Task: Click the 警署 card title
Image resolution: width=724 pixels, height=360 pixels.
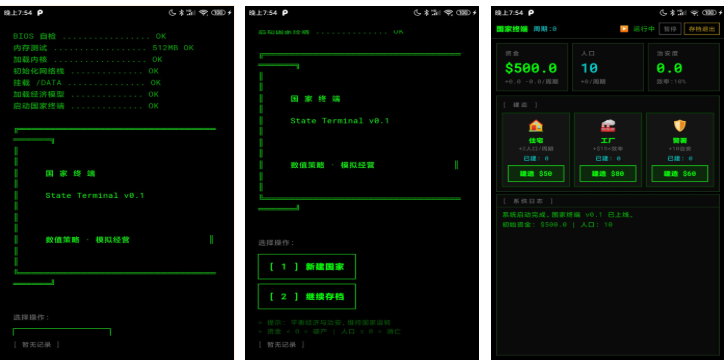Action: click(680, 140)
